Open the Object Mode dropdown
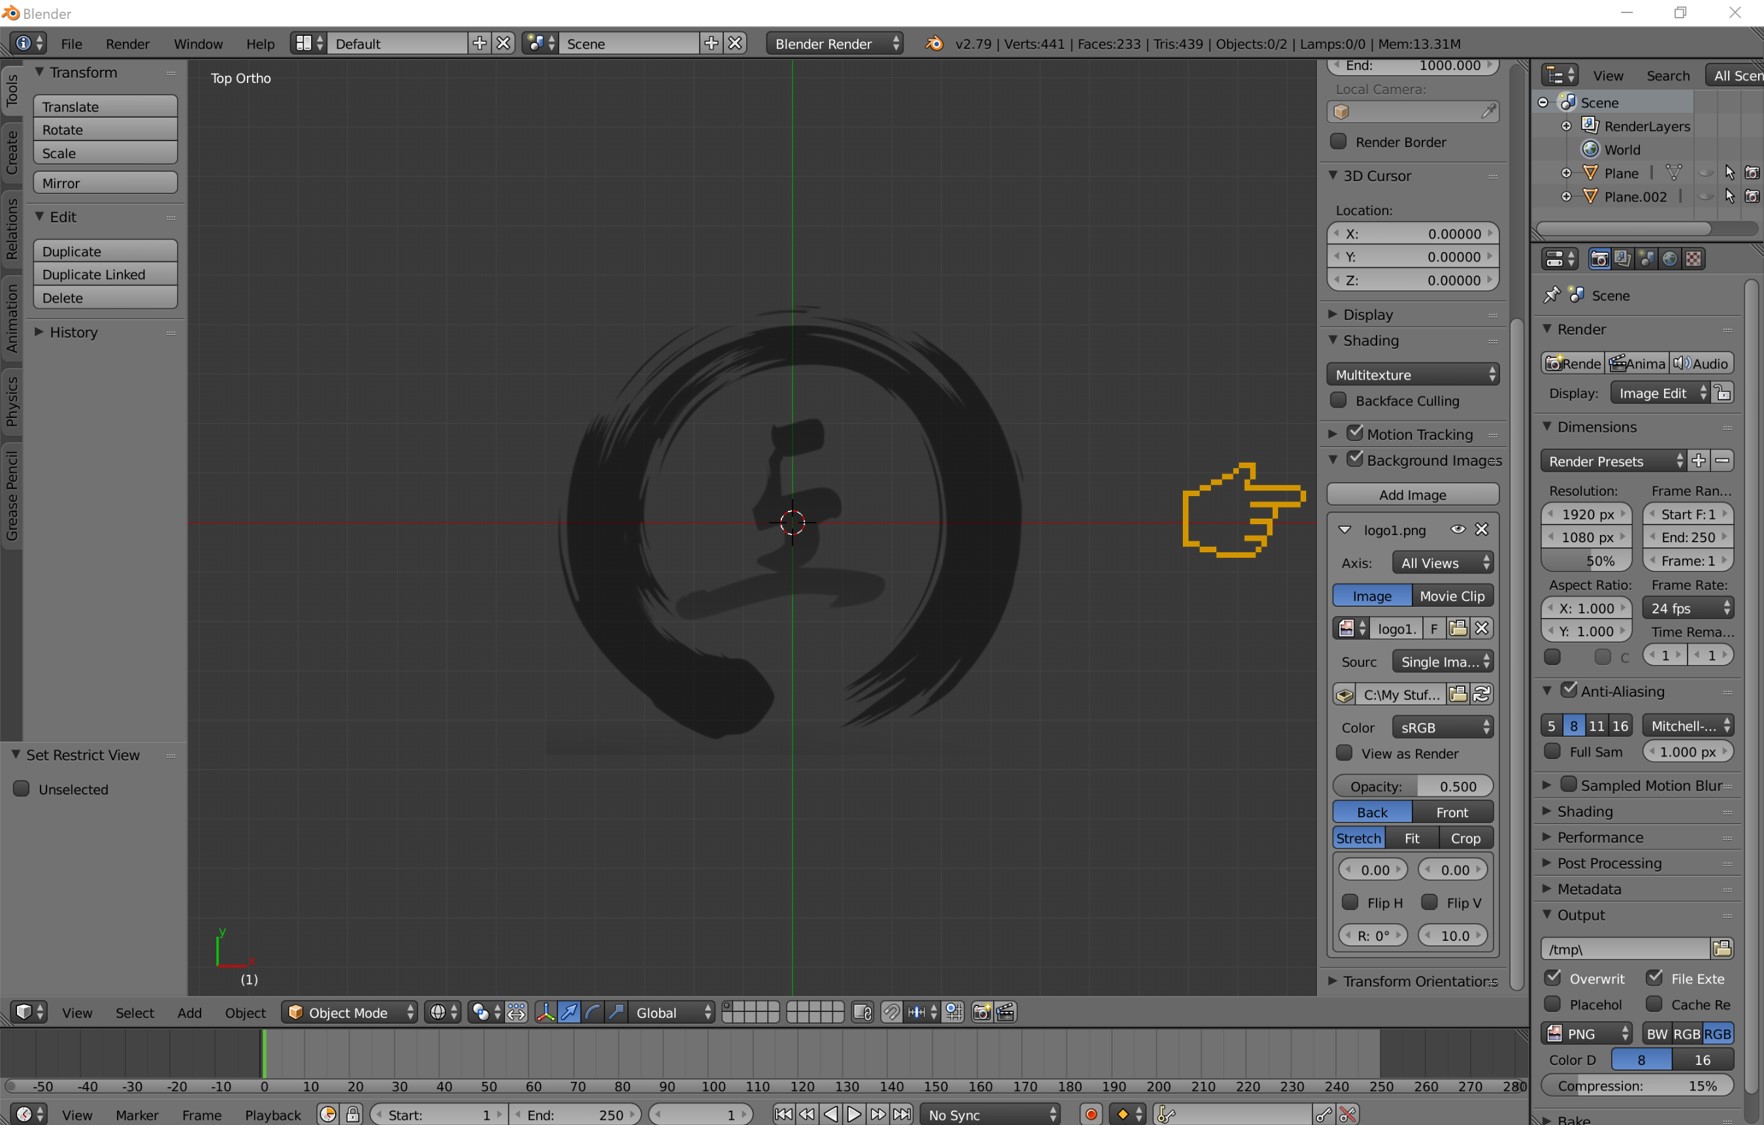The height and width of the screenshot is (1125, 1764). tap(349, 1012)
